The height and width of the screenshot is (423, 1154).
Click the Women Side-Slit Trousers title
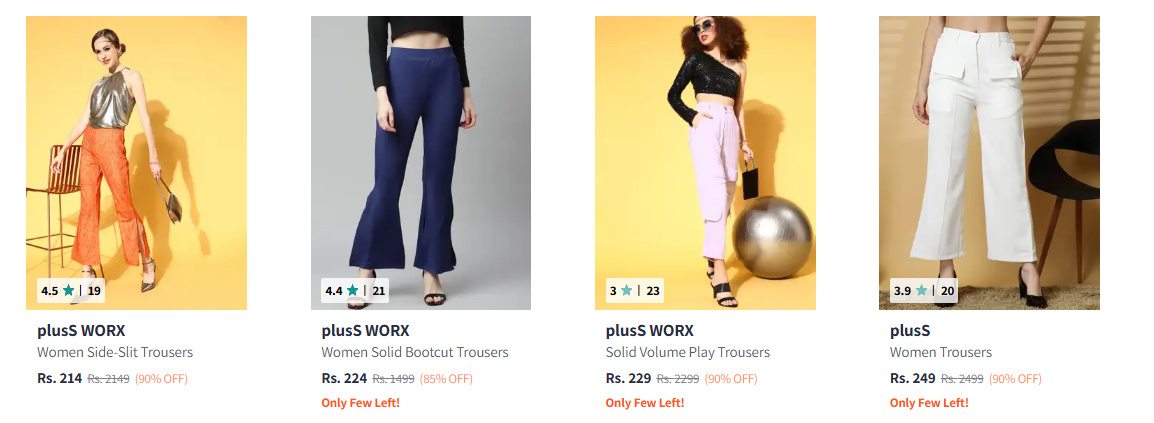(x=115, y=352)
